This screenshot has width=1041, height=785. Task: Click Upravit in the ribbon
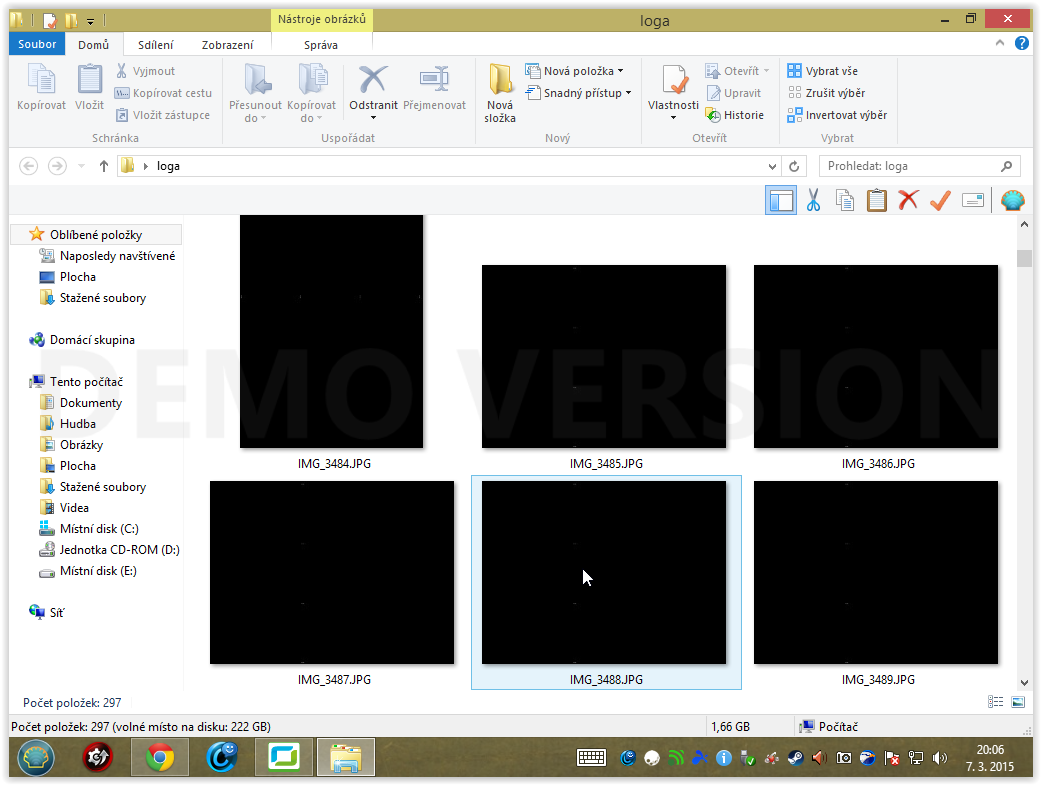point(733,93)
